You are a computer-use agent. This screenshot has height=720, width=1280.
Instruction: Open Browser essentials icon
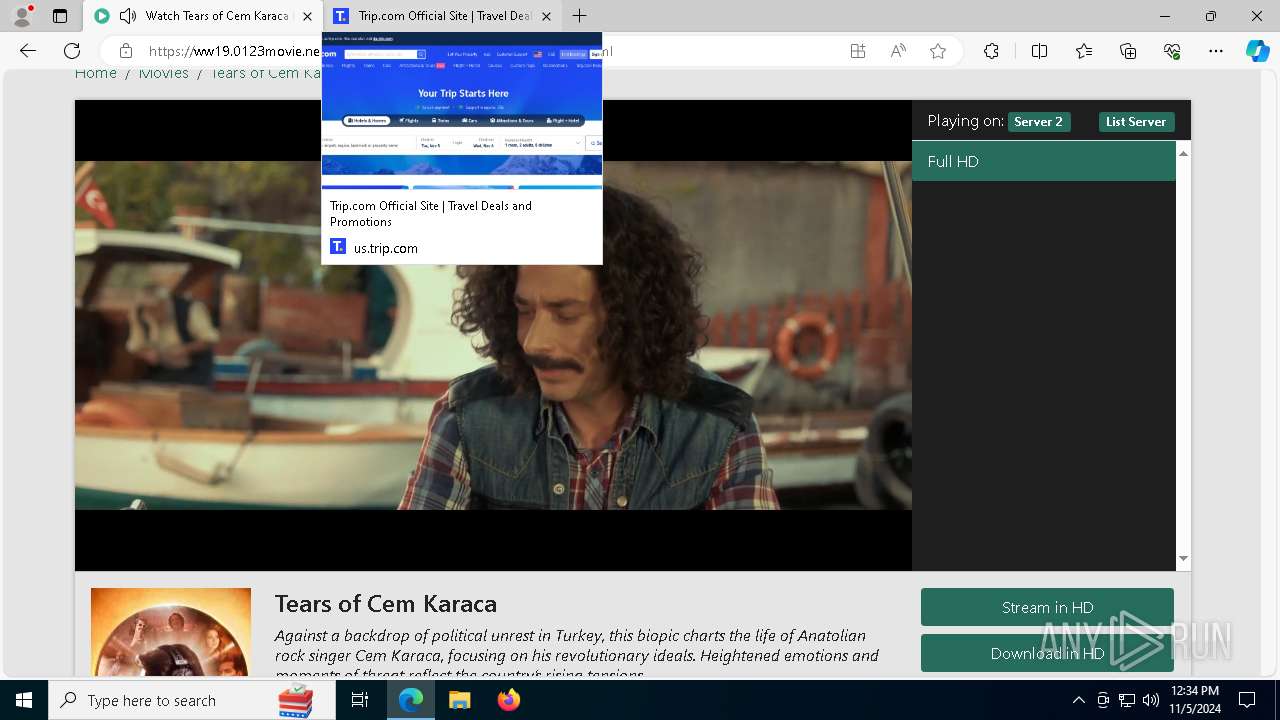(x=1172, y=51)
